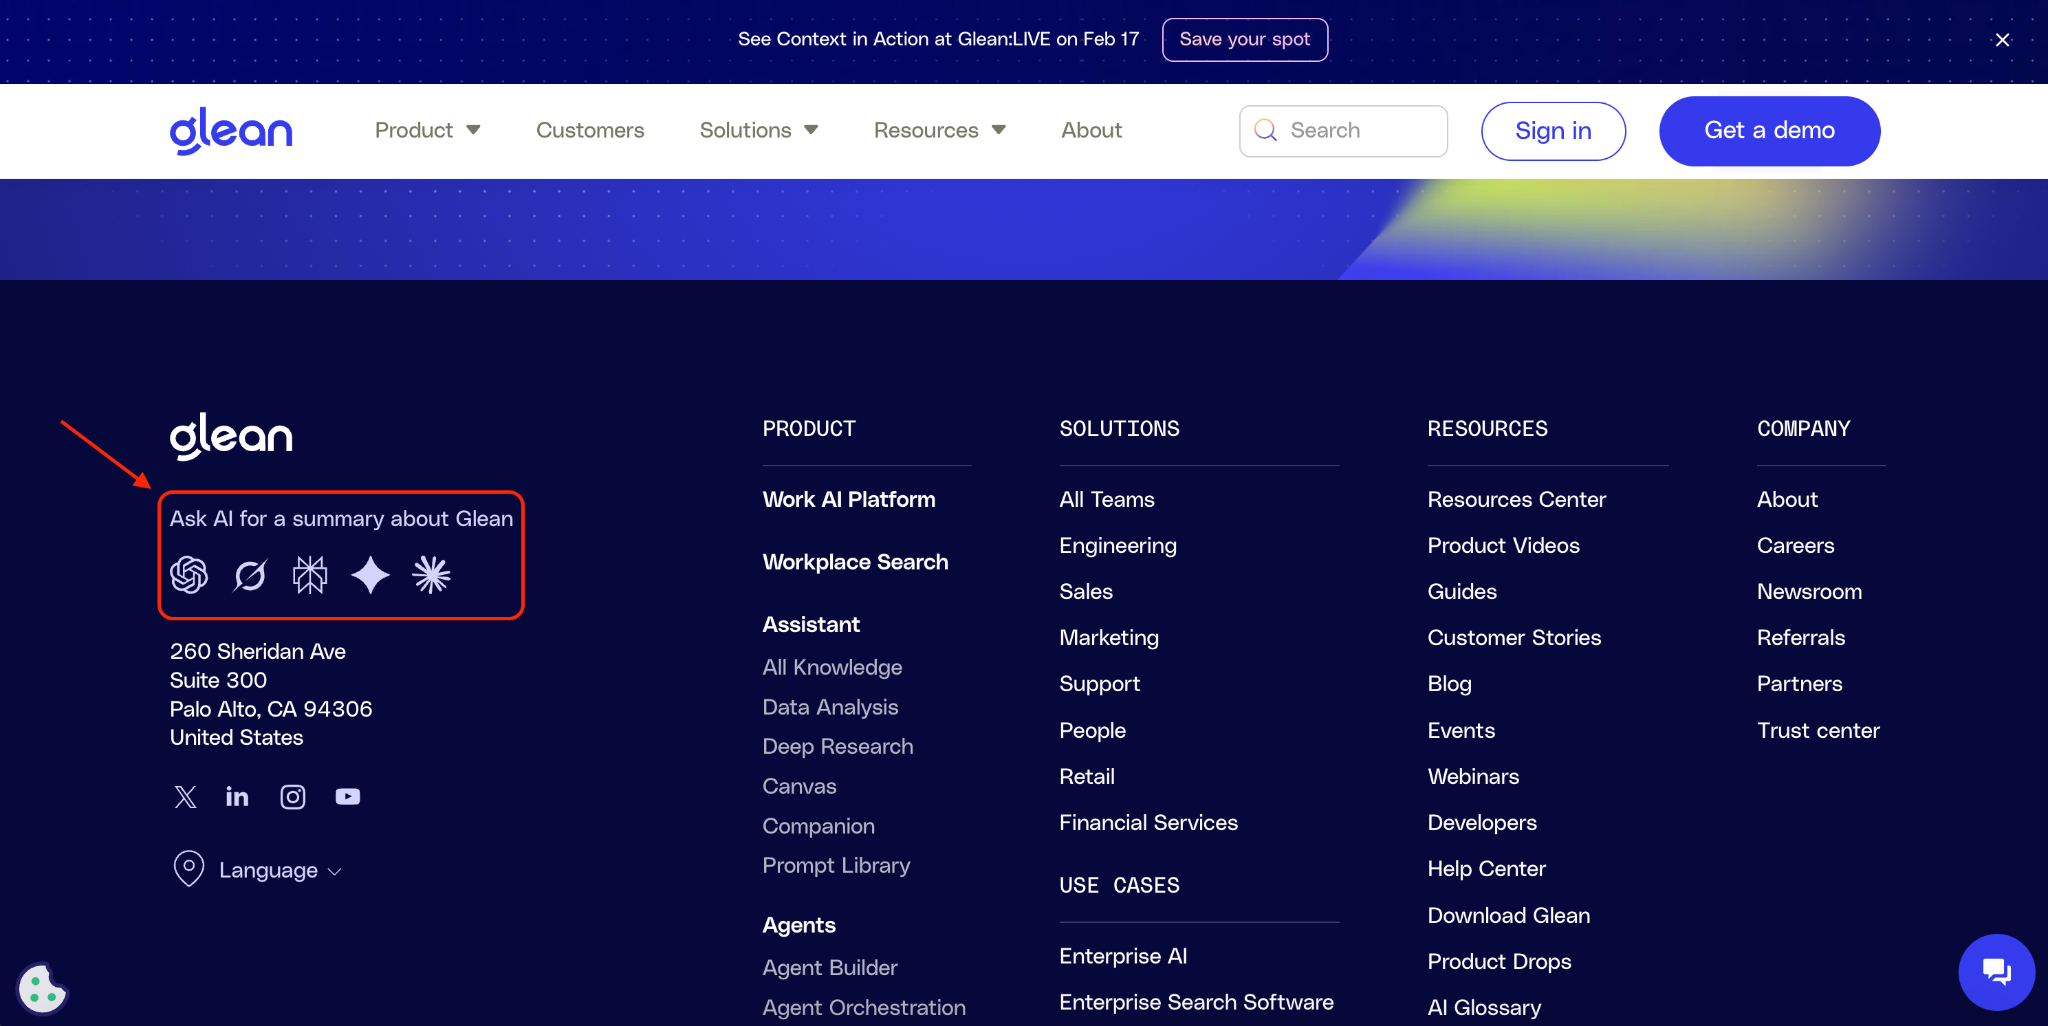The width and height of the screenshot is (2048, 1026).
Task: Expand the Resources dropdown menu
Action: point(940,130)
